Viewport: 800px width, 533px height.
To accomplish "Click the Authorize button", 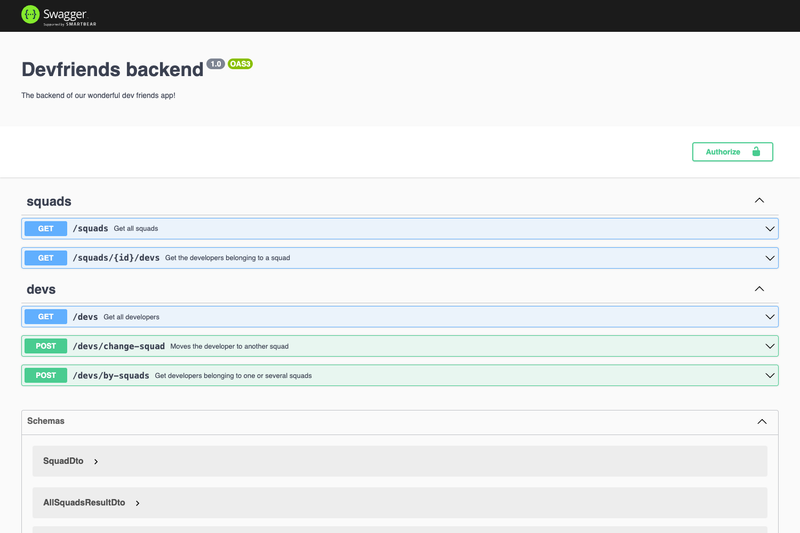I will [x=732, y=151].
